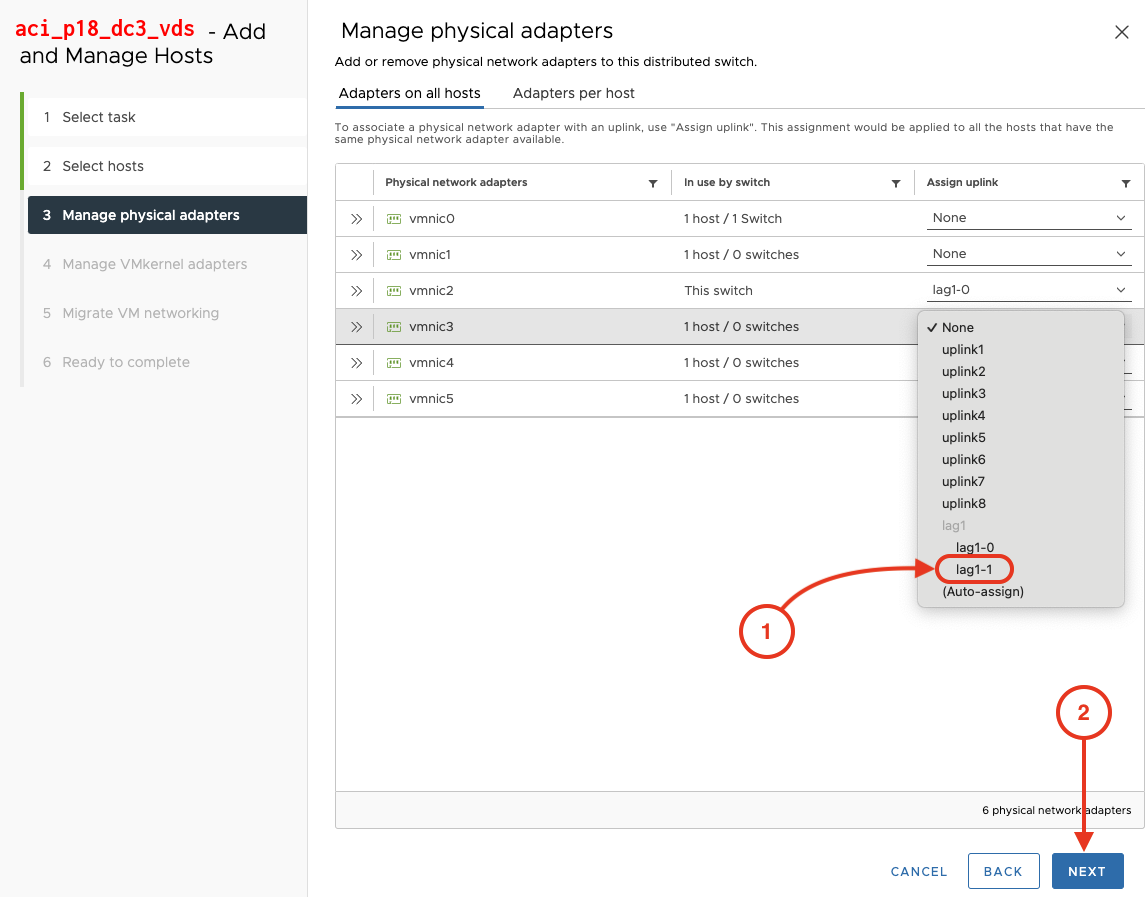The image size is (1148, 897).
Task: Click the vmnic4 network adapter icon
Action: [394, 363]
